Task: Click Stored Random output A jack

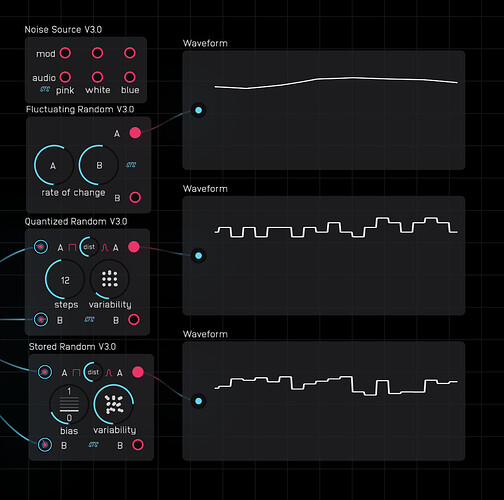Action: pyautogui.click(x=138, y=372)
